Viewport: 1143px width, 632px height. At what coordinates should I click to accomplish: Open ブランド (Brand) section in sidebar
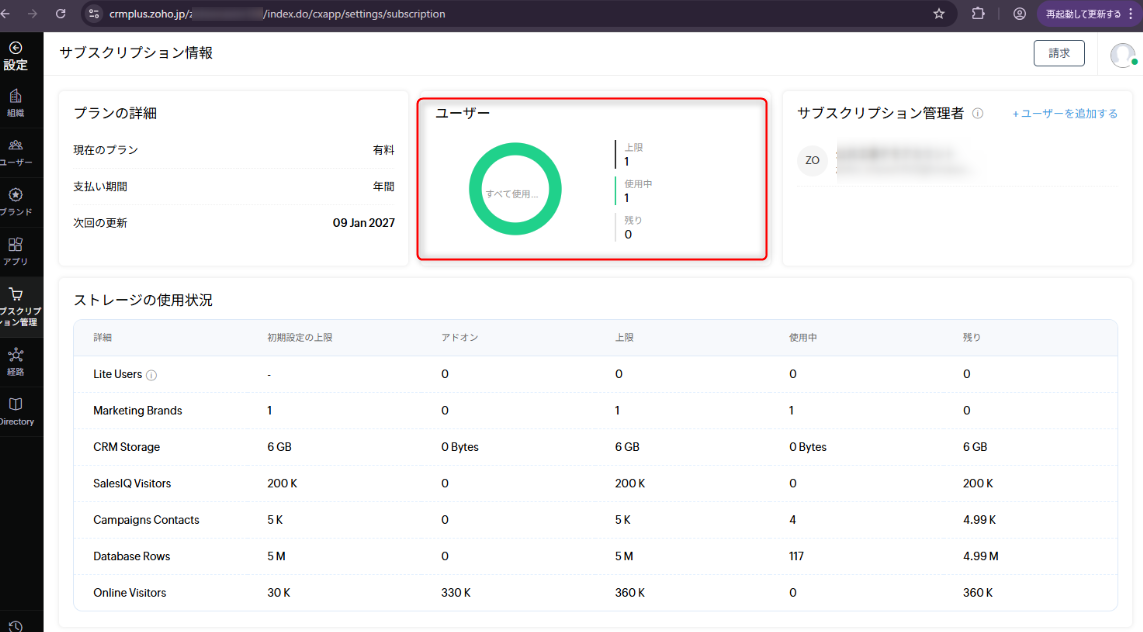pyautogui.click(x=16, y=201)
